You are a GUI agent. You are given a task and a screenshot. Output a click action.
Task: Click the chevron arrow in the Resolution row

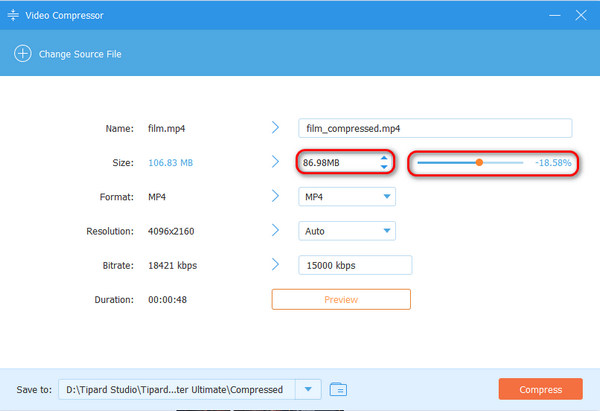pyautogui.click(x=275, y=230)
